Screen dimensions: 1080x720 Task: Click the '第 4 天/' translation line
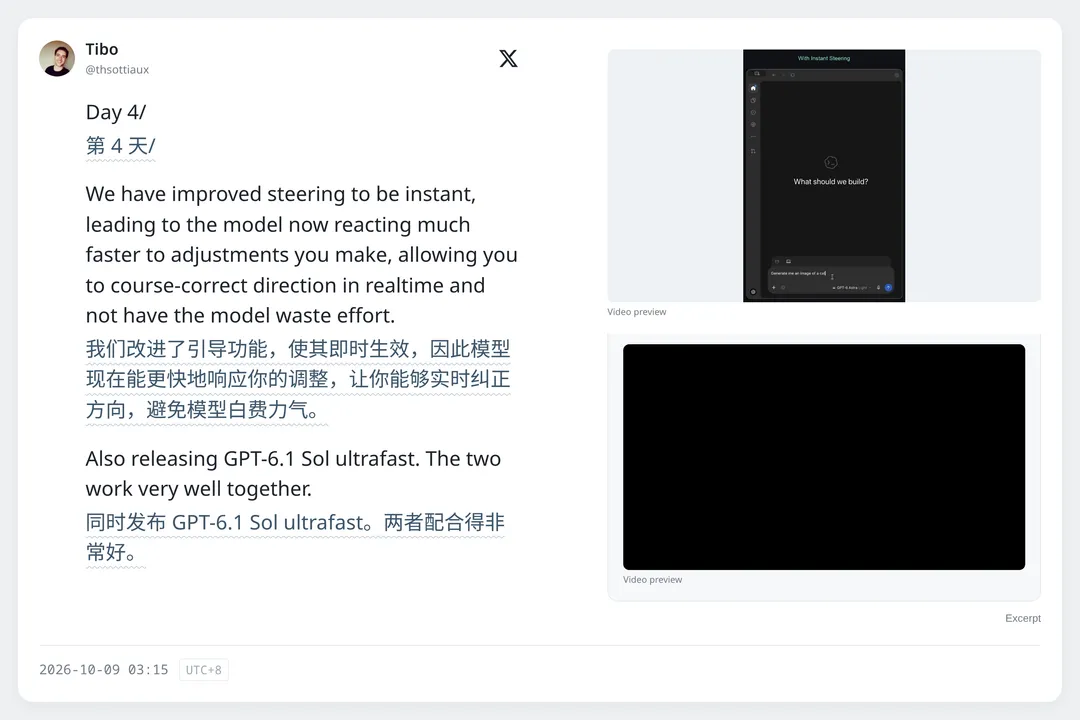click(121, 146)
